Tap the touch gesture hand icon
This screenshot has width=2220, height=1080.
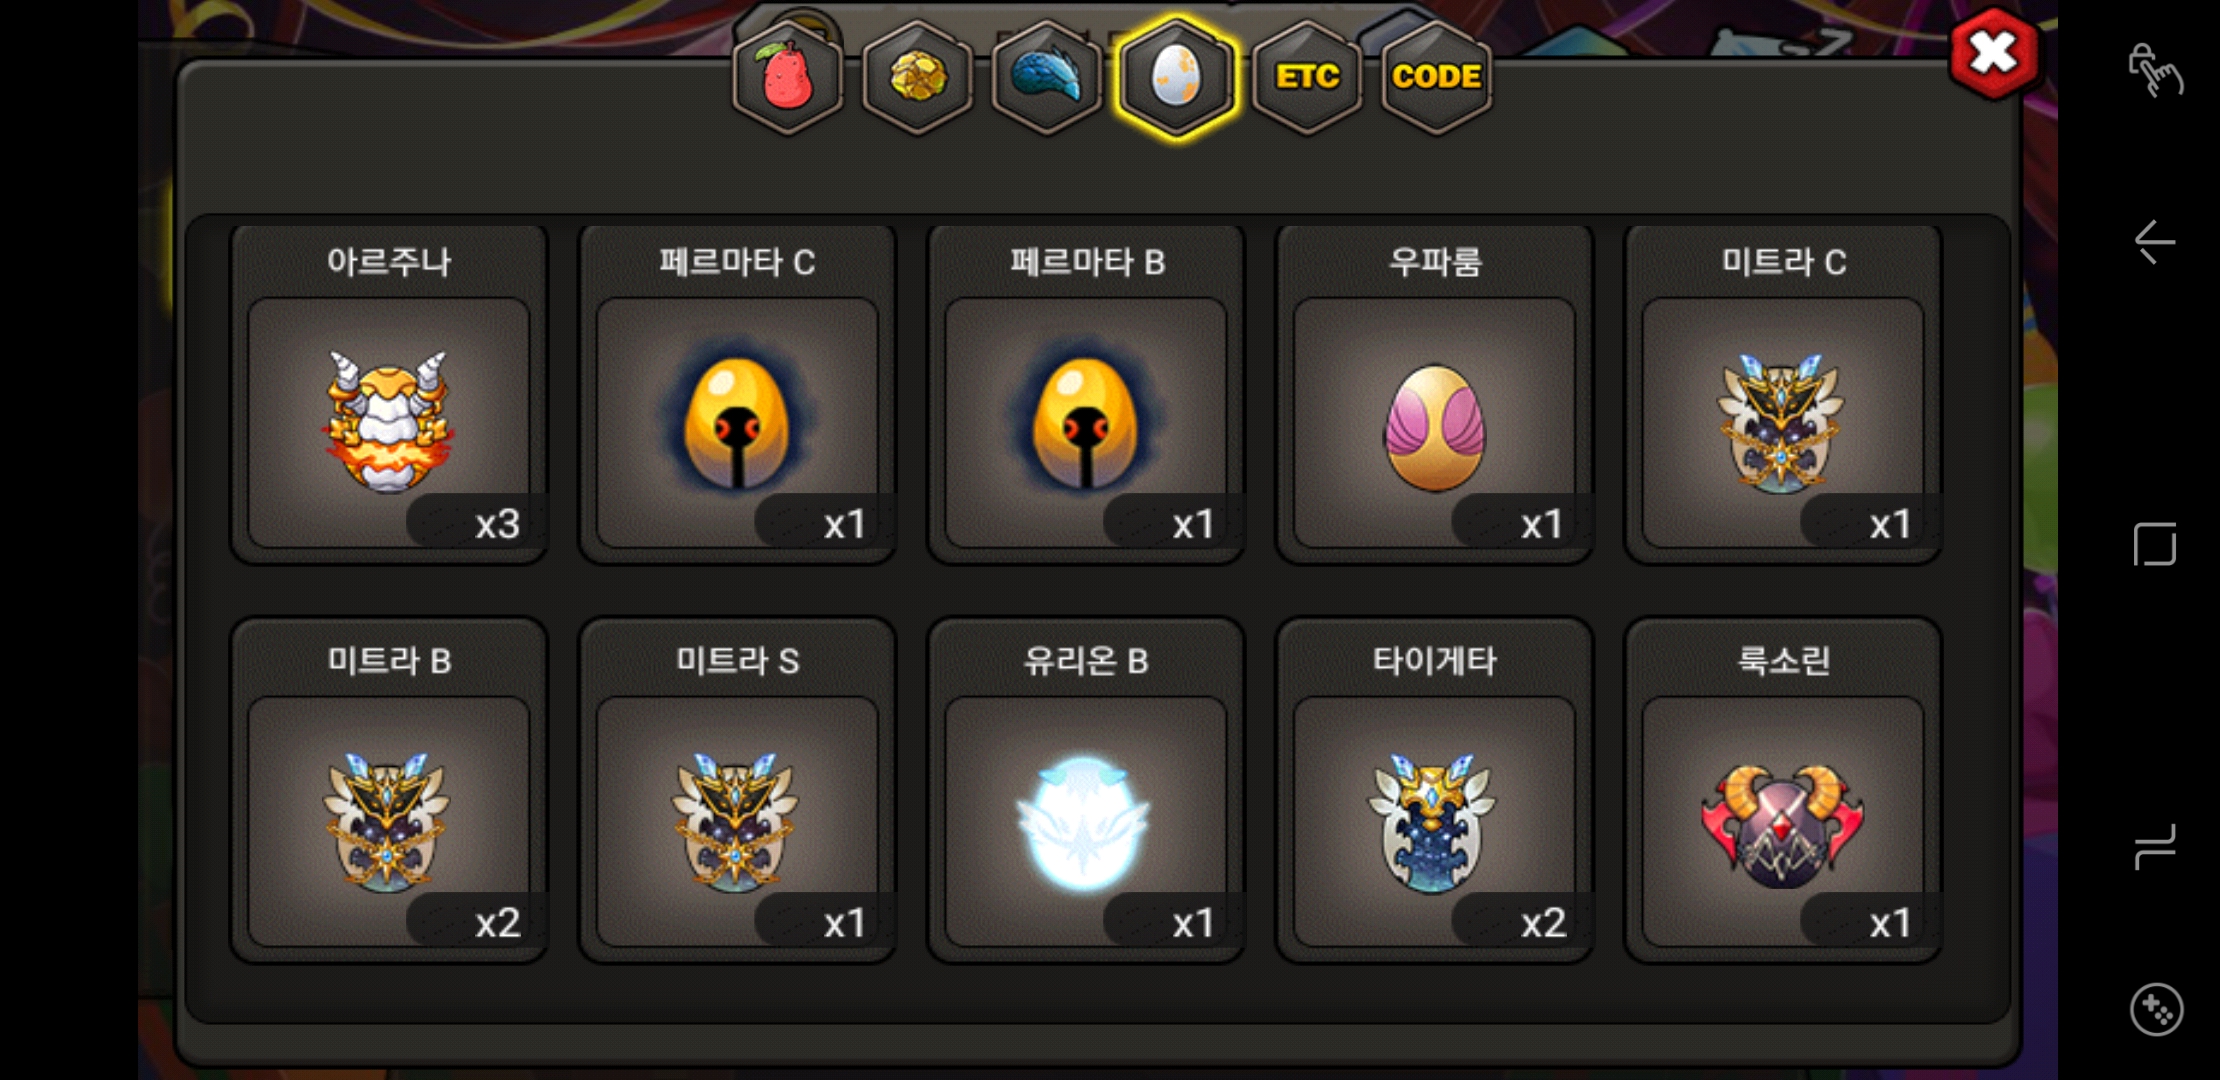click(2155, 70)
